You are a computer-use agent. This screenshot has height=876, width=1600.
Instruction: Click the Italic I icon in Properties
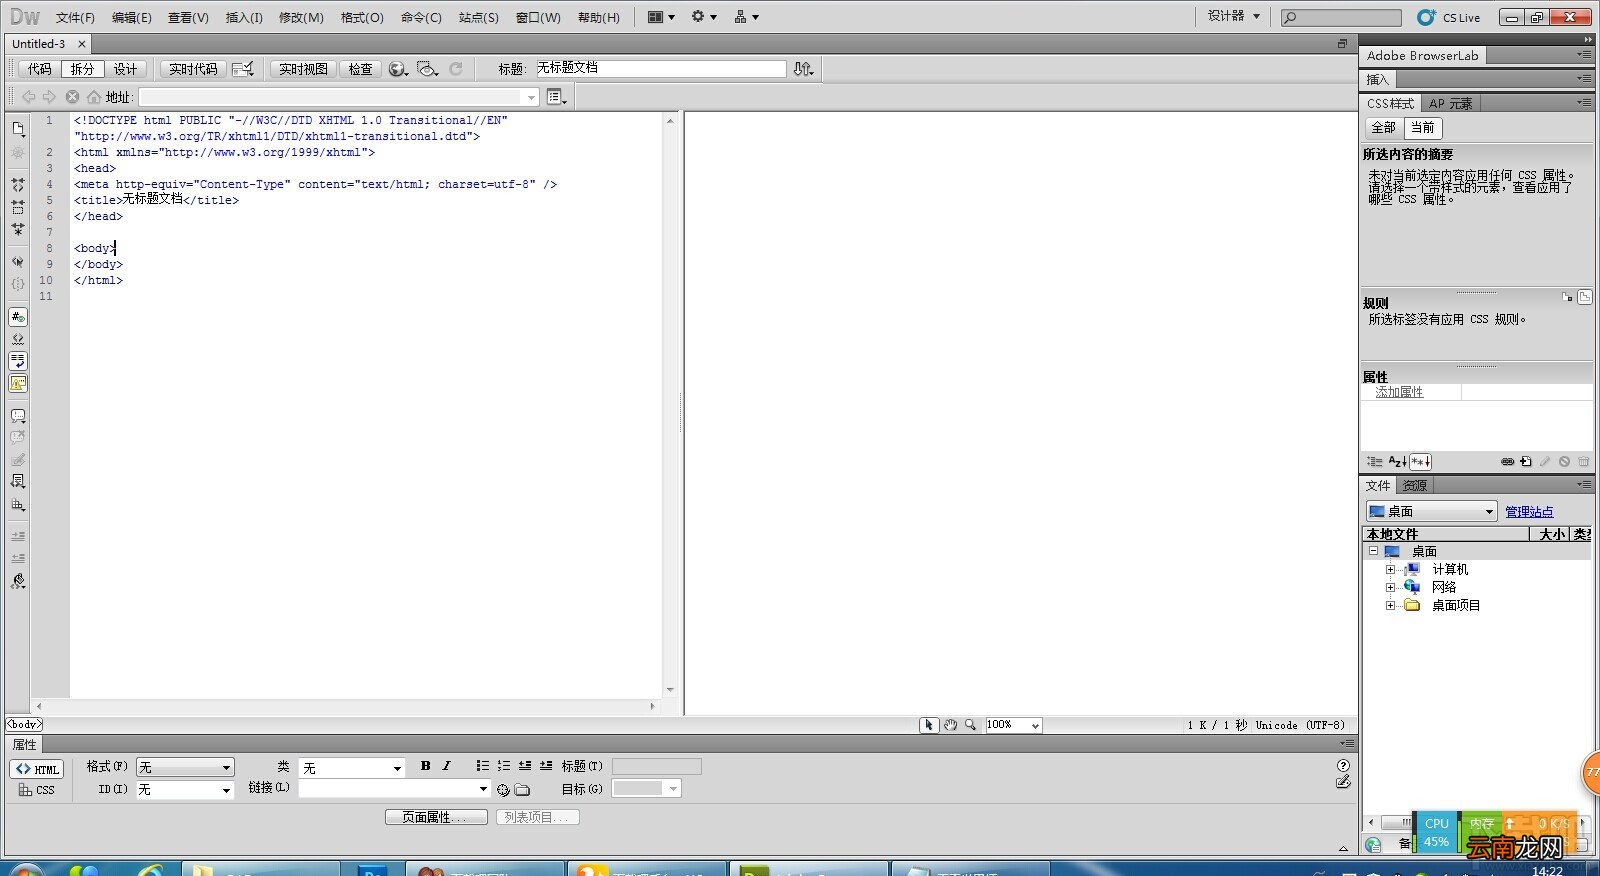coord(446,766)
